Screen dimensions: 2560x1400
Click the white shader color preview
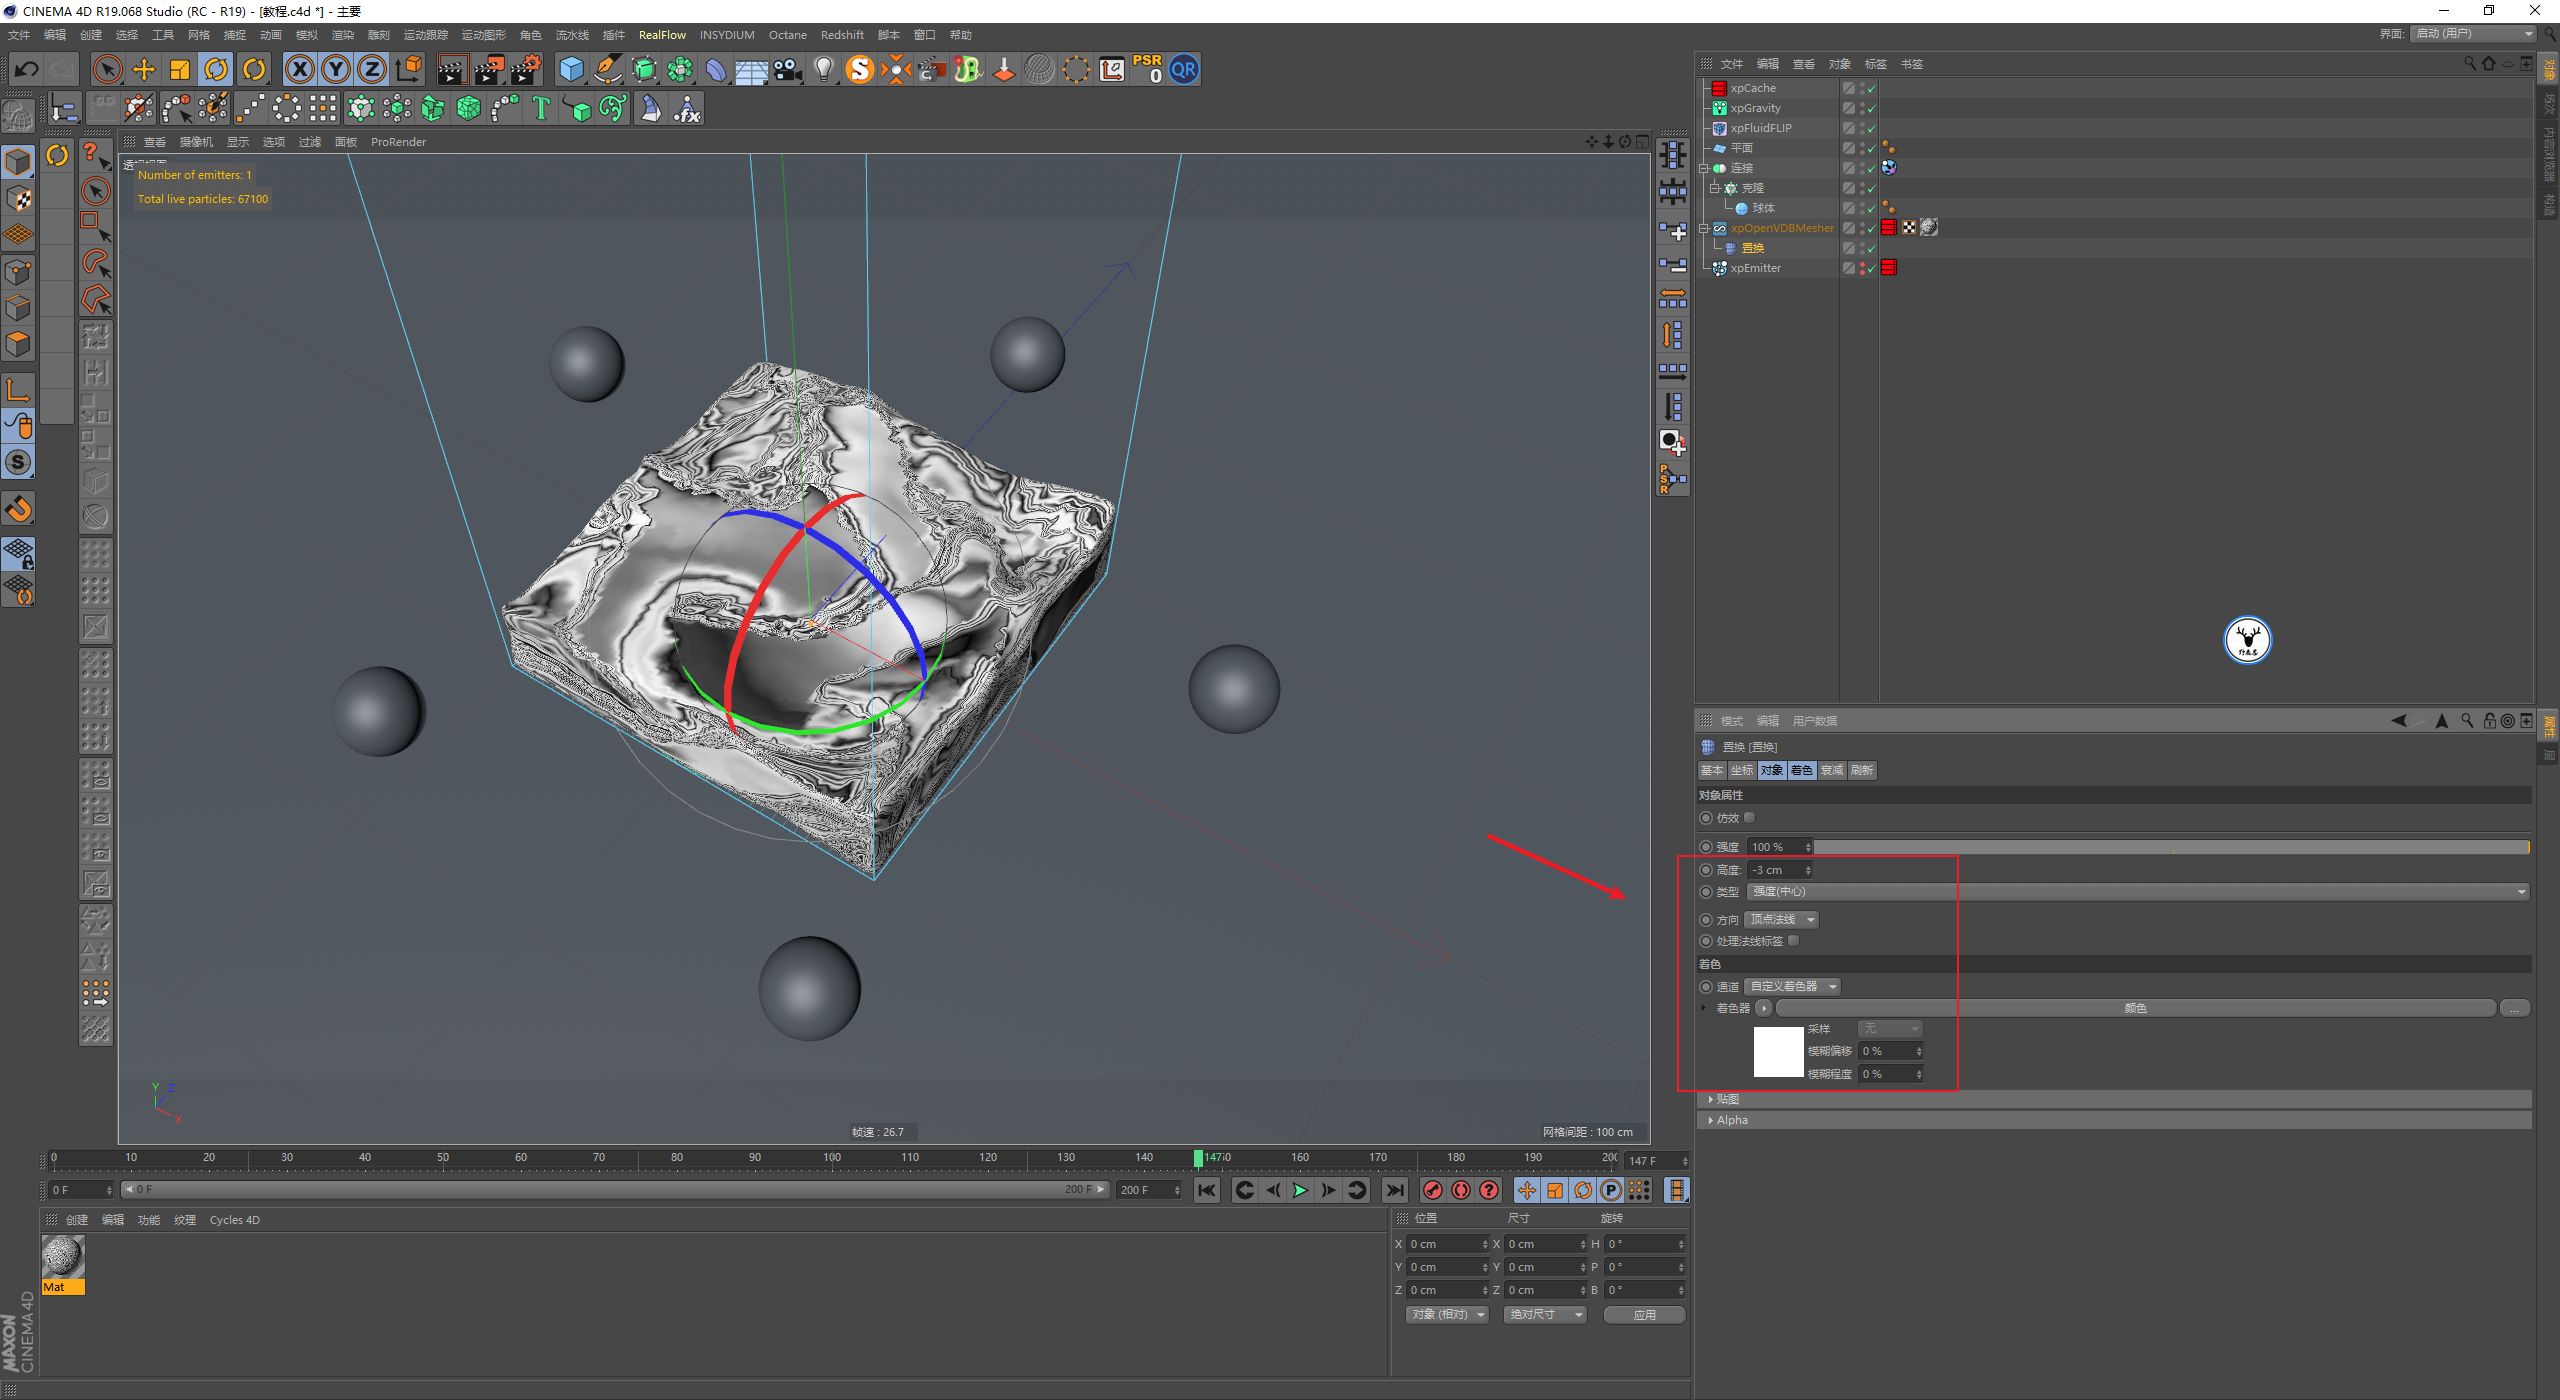1778,1052
